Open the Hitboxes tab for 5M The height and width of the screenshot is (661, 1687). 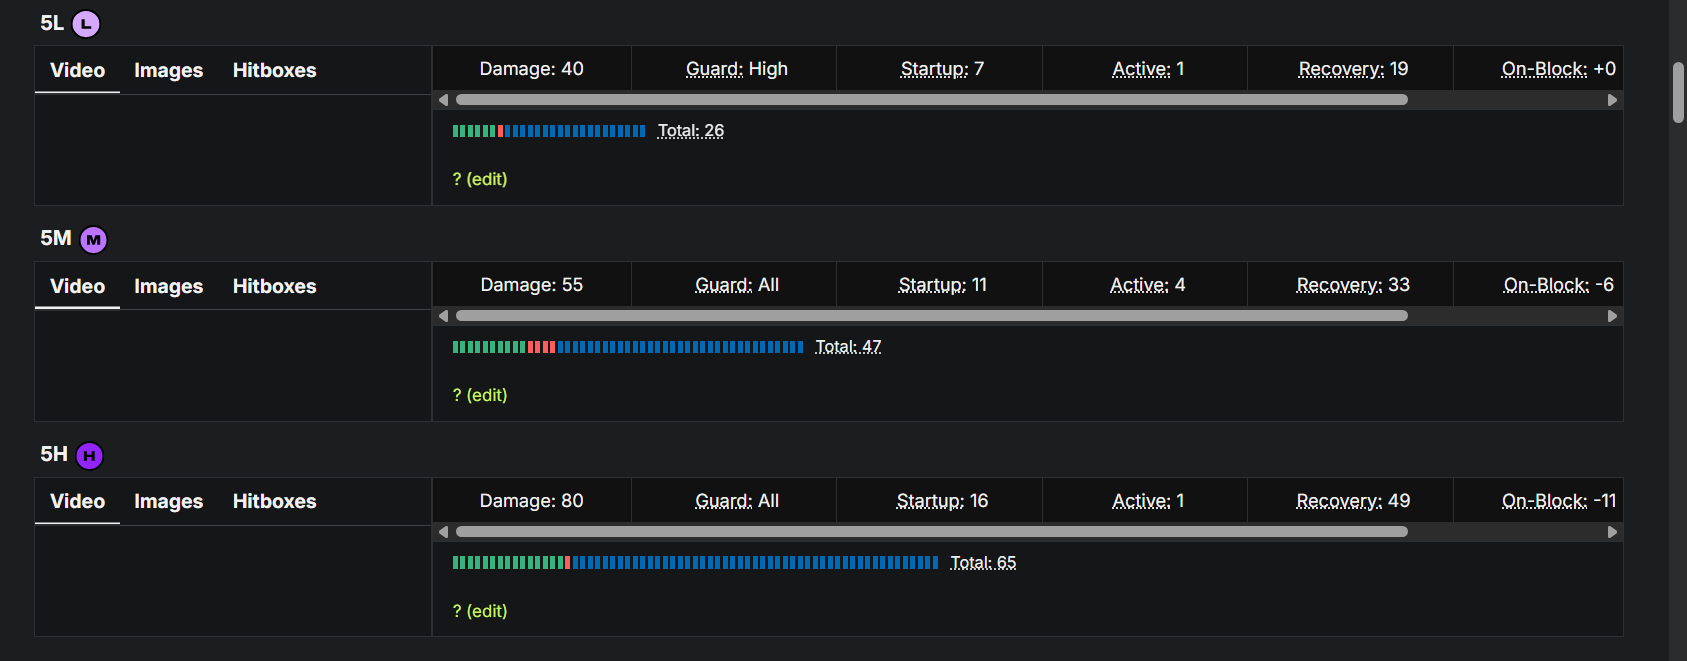(274, 286)
